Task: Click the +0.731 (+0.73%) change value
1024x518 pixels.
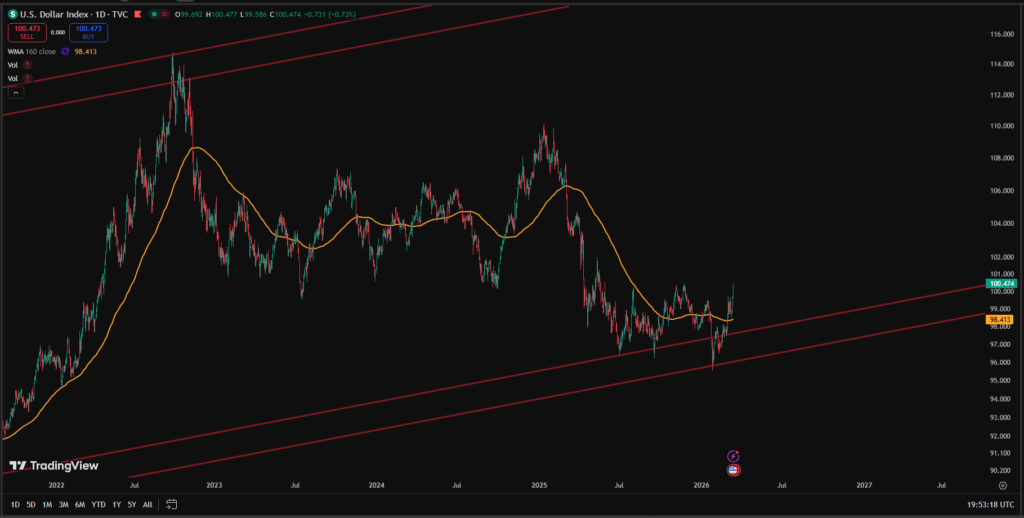Action: pyautogui.click(x=330, y=14)
